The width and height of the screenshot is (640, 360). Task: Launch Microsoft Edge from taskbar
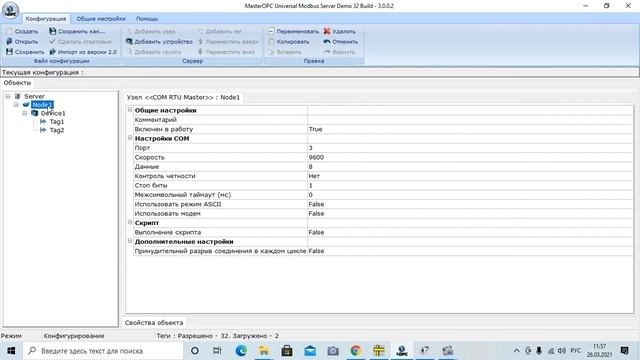241,351
